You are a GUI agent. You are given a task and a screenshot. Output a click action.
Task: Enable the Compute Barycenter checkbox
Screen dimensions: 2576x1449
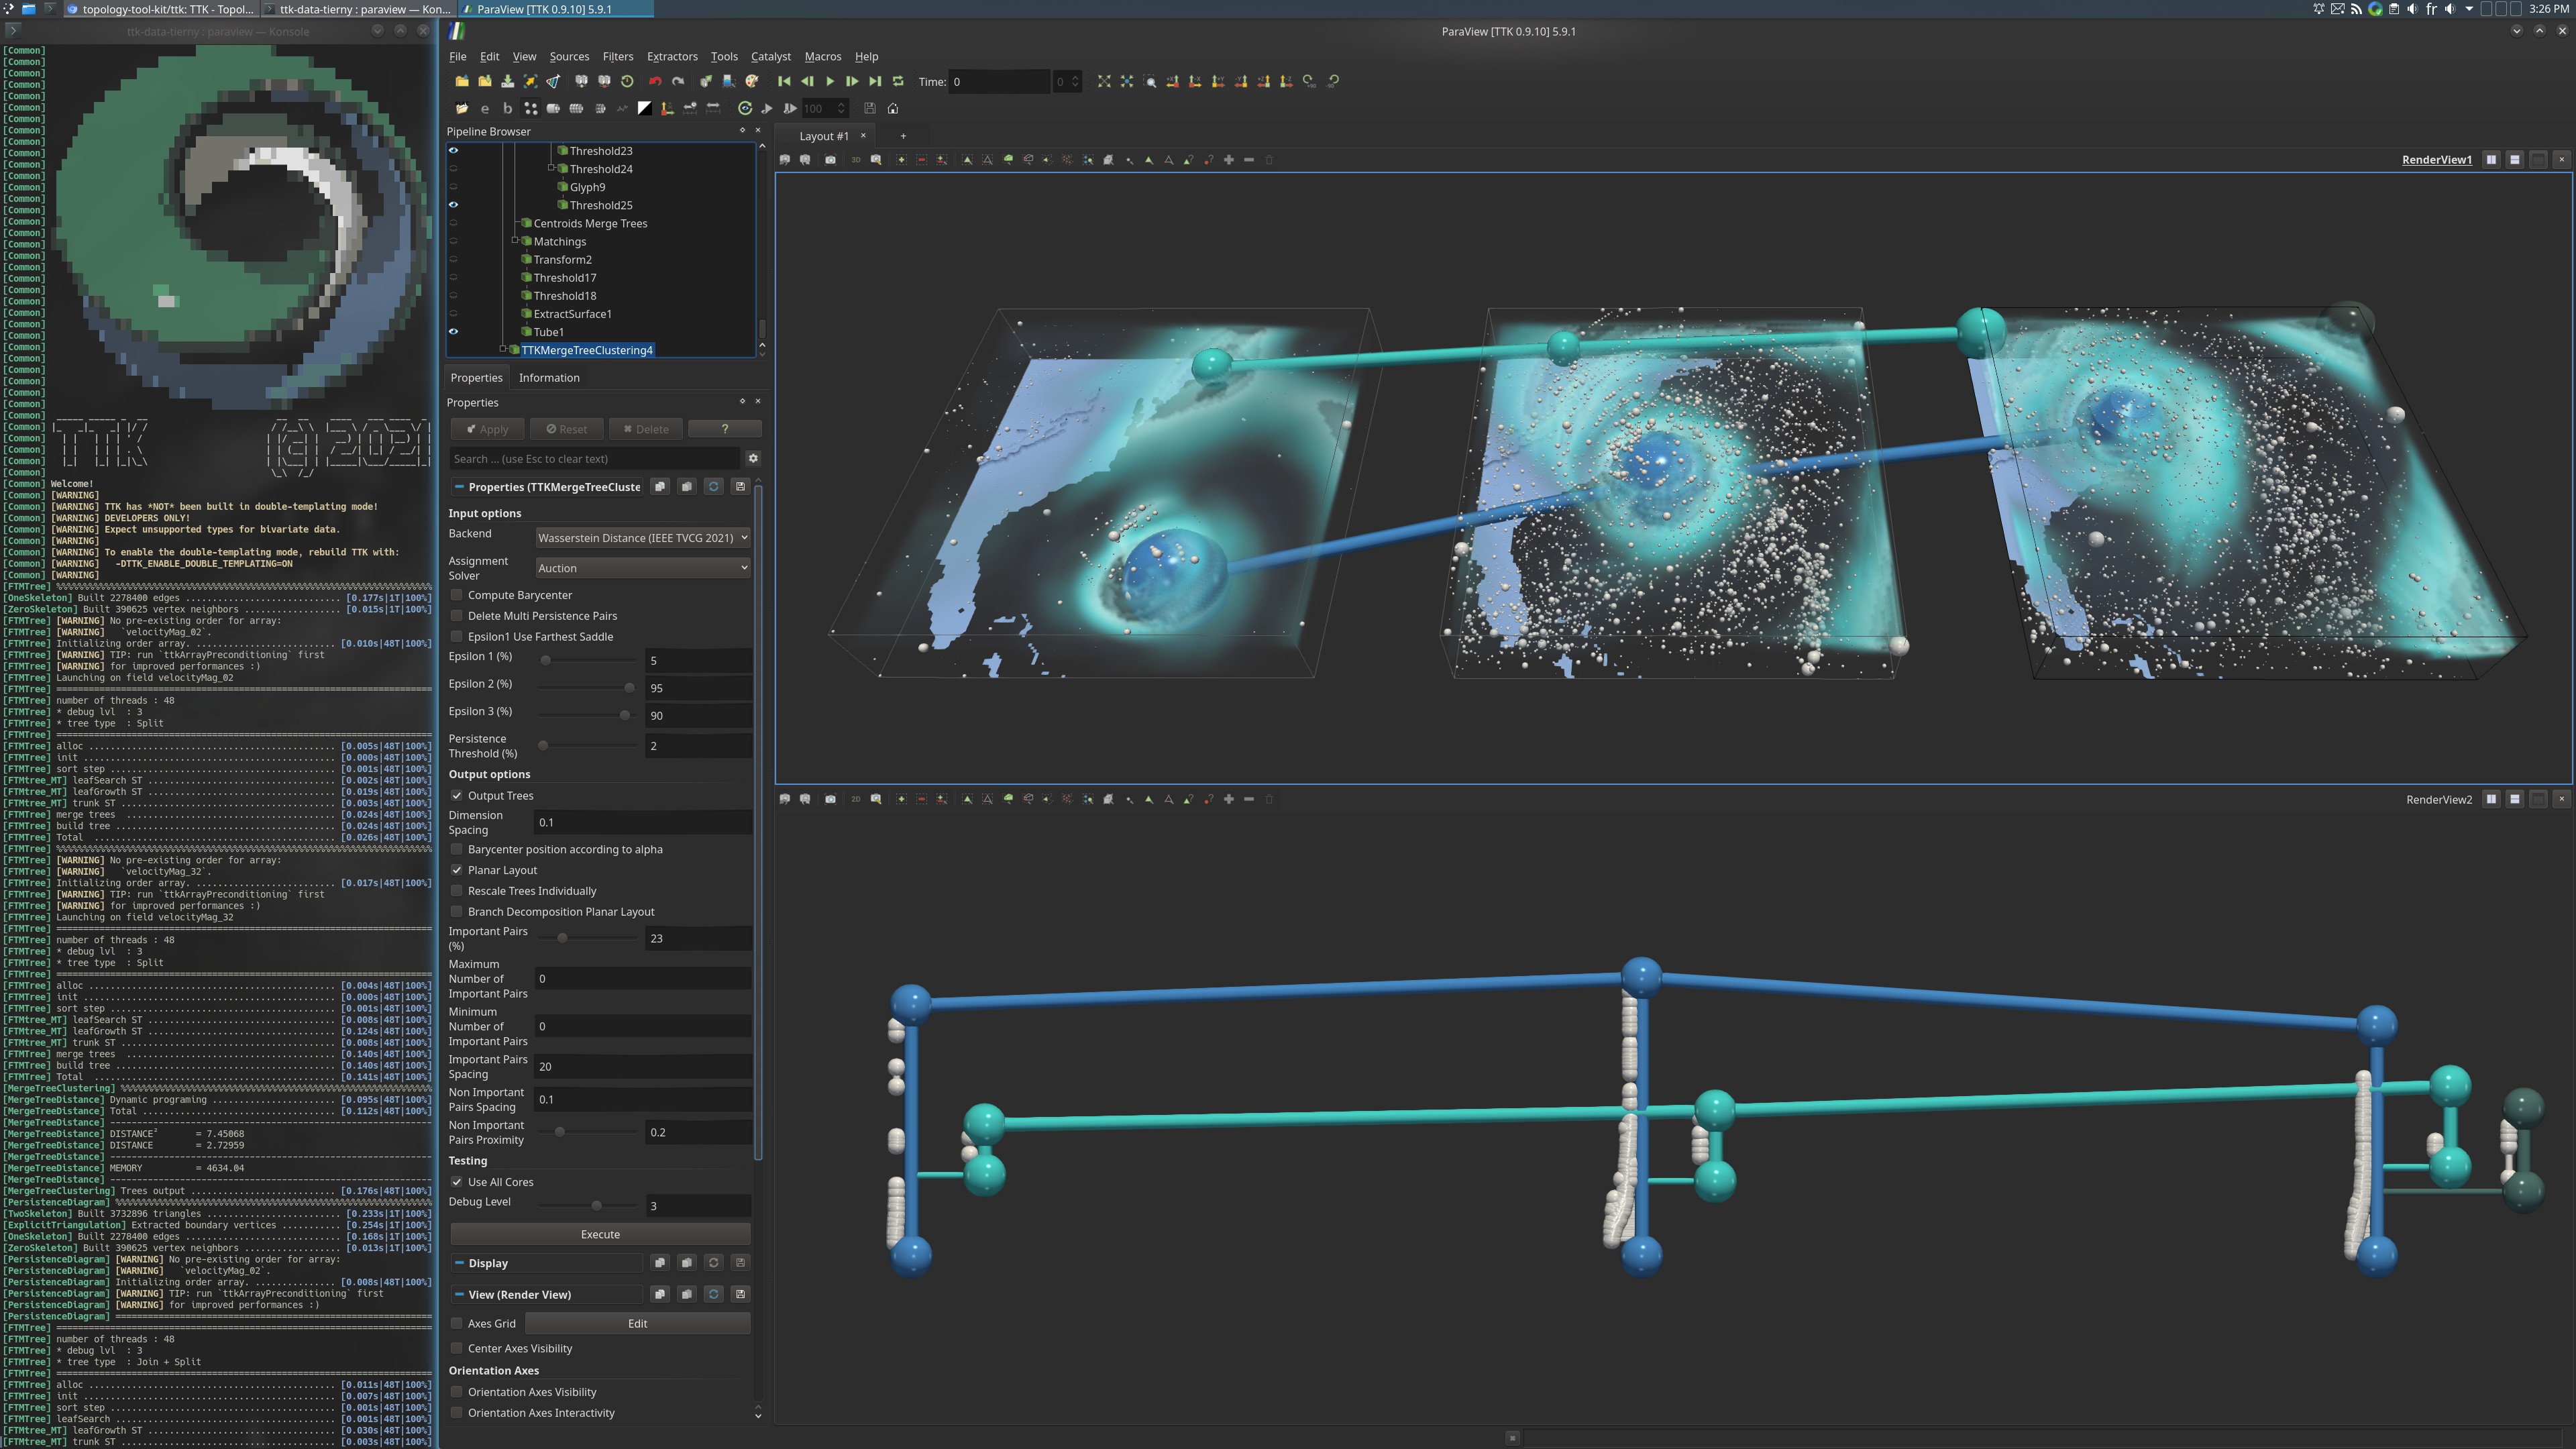(457, 595)
